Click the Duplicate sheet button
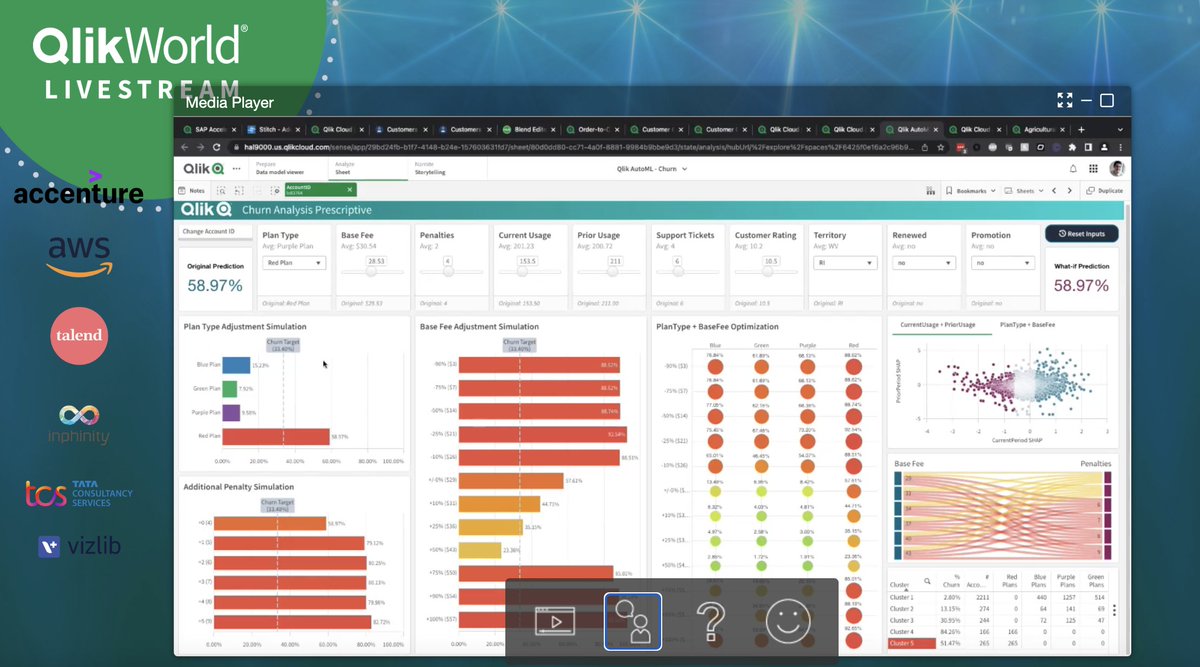 click(x=1103, y=190)
